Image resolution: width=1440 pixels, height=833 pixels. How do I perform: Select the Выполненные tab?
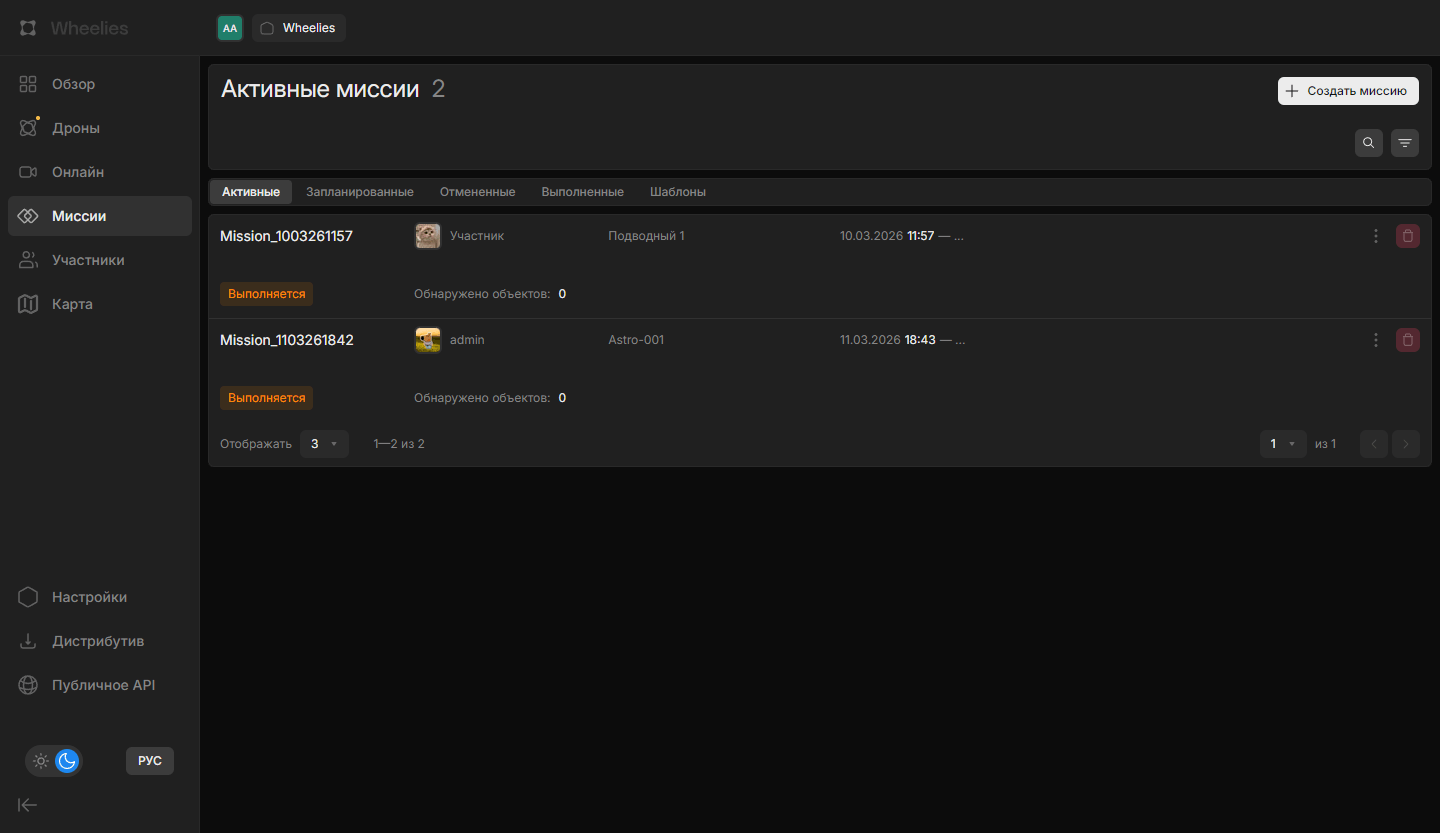point(582,192)
